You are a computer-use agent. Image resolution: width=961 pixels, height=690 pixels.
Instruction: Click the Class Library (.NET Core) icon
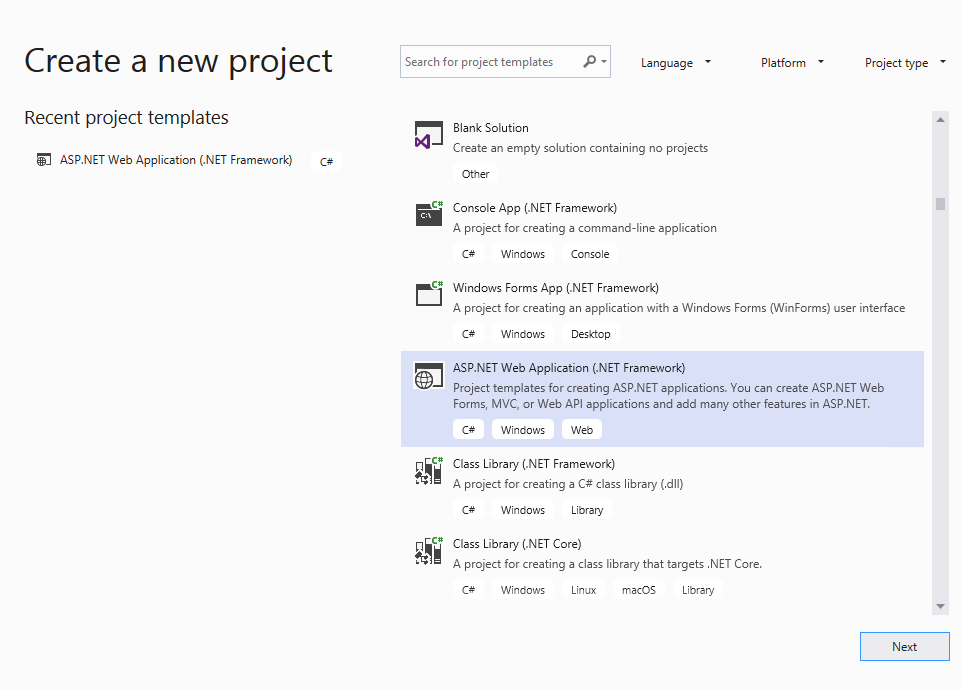pyautogui.click(x=428, y=550)
